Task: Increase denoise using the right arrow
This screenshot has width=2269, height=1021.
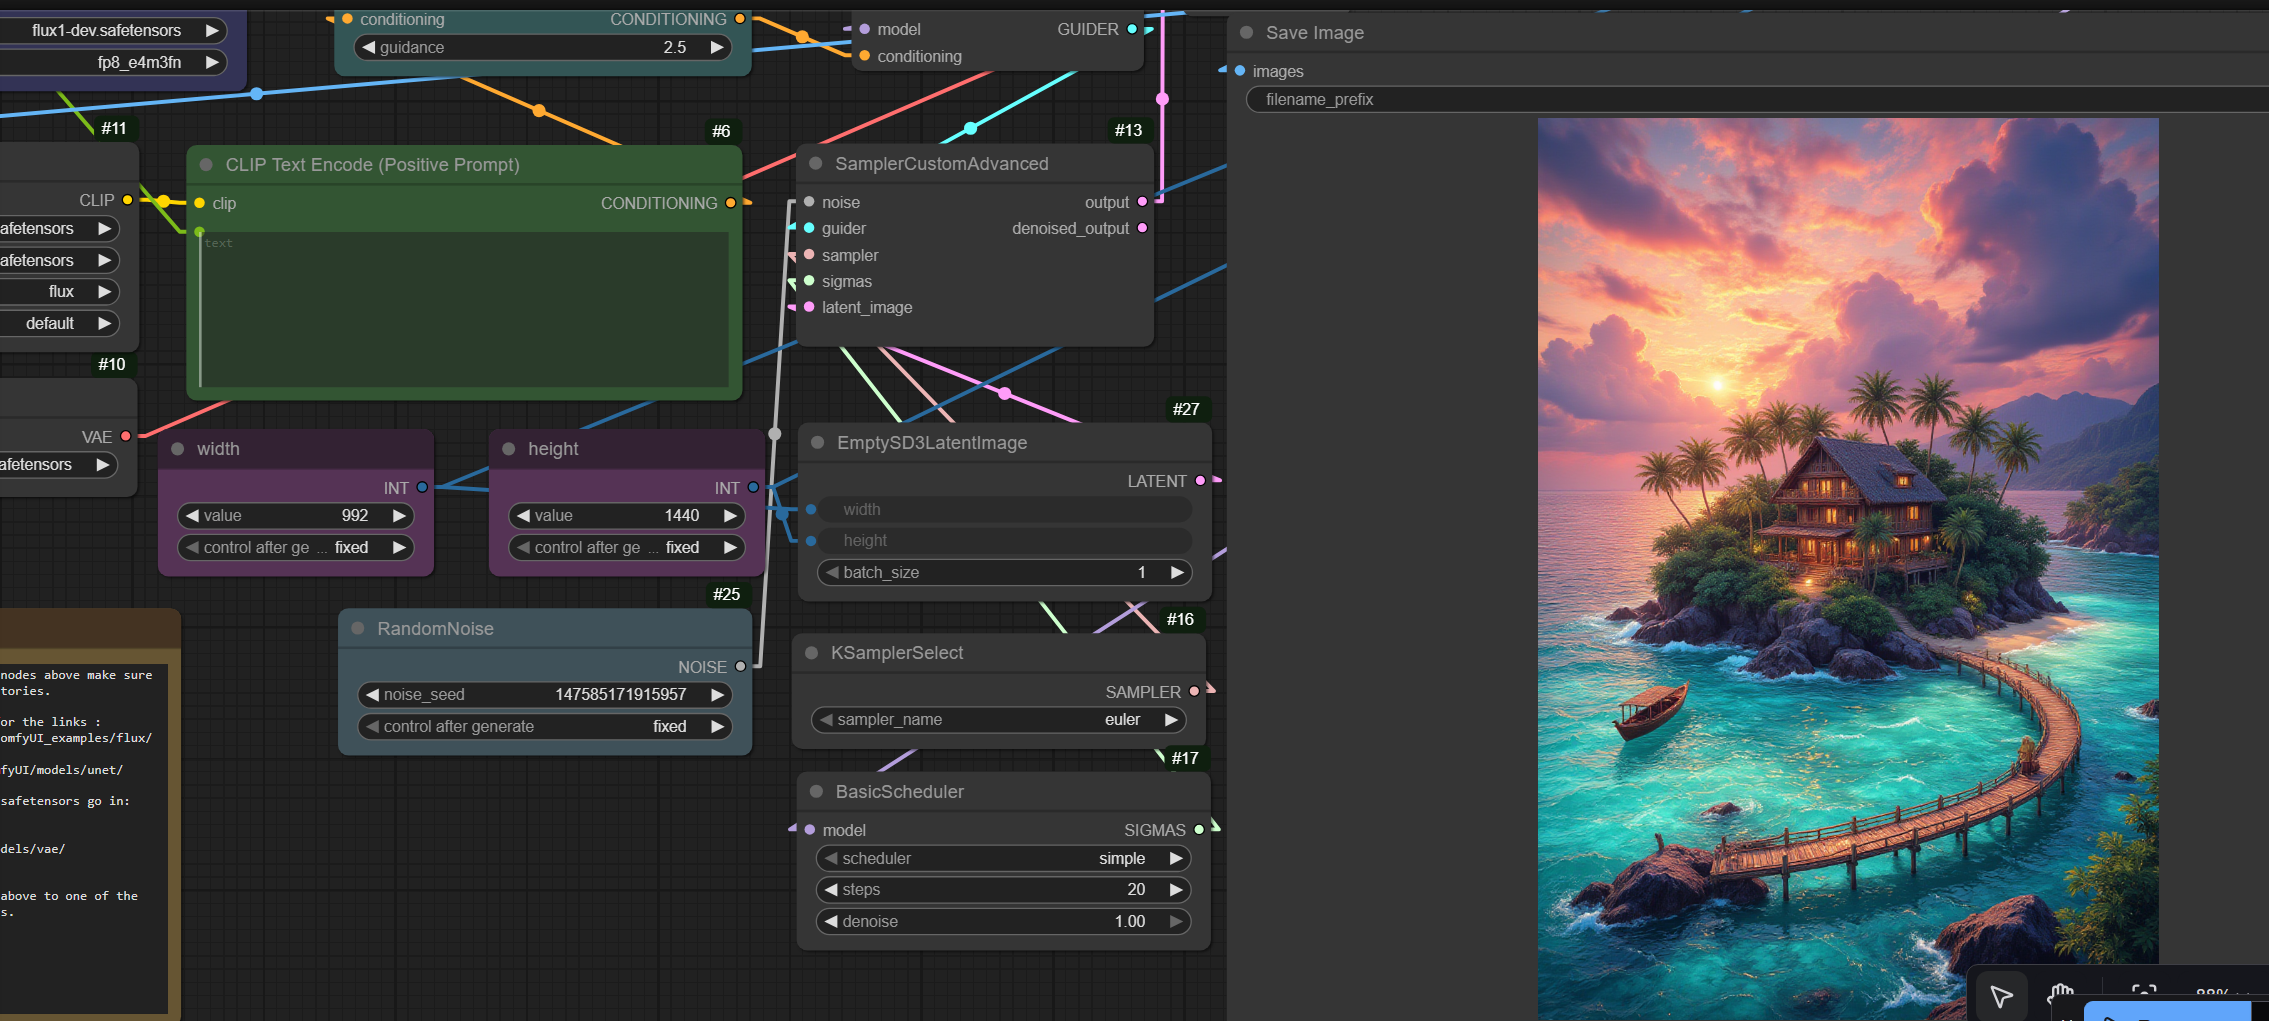Action: pyautogui.click(x=1176, y=922)
